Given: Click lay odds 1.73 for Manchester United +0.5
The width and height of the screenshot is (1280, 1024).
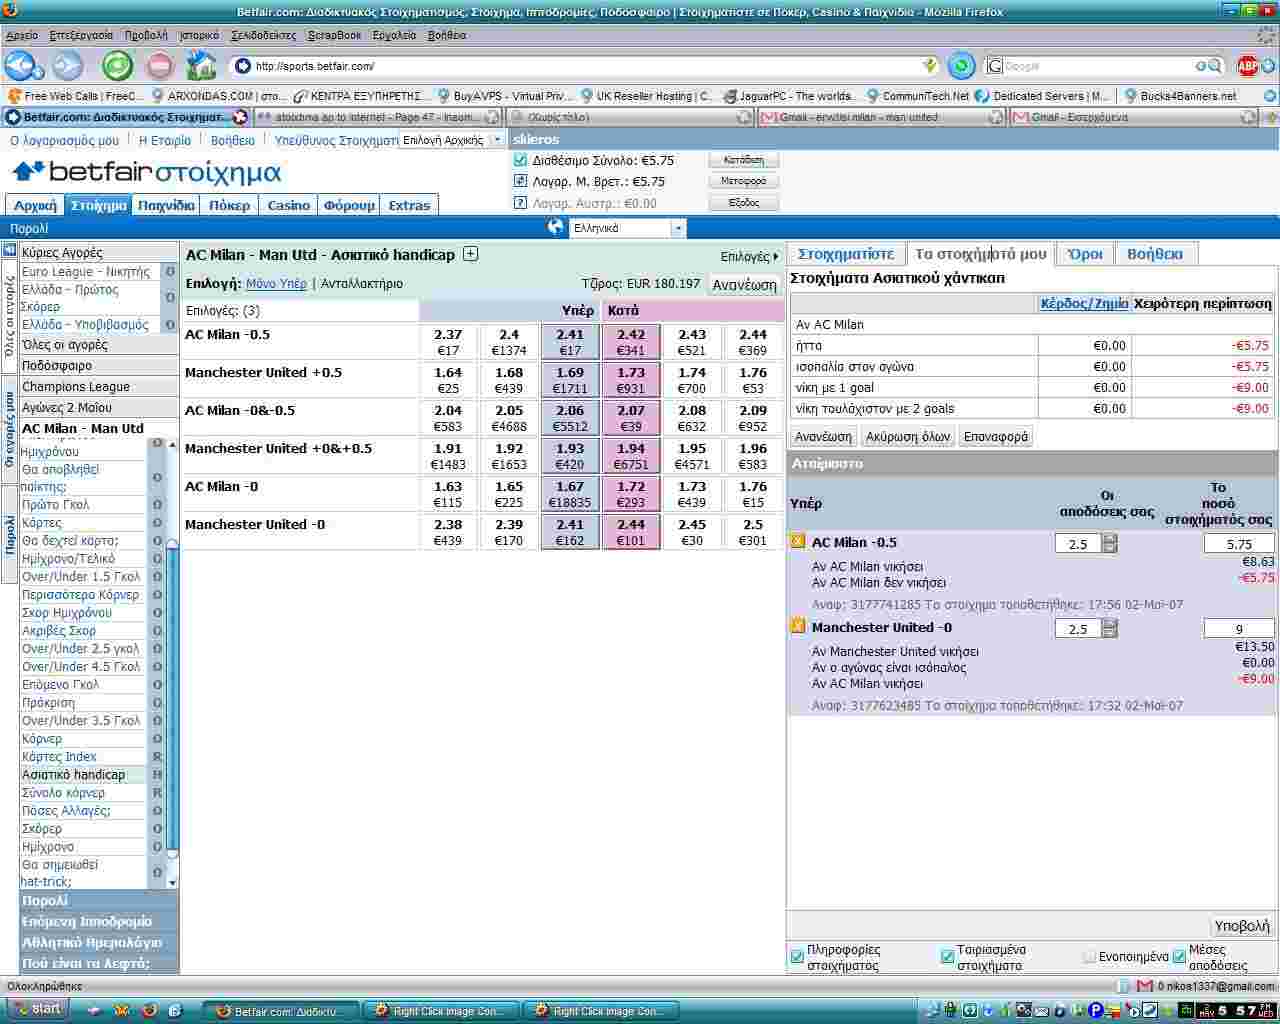Looking at the screenshot, I should tap(631, 380).
